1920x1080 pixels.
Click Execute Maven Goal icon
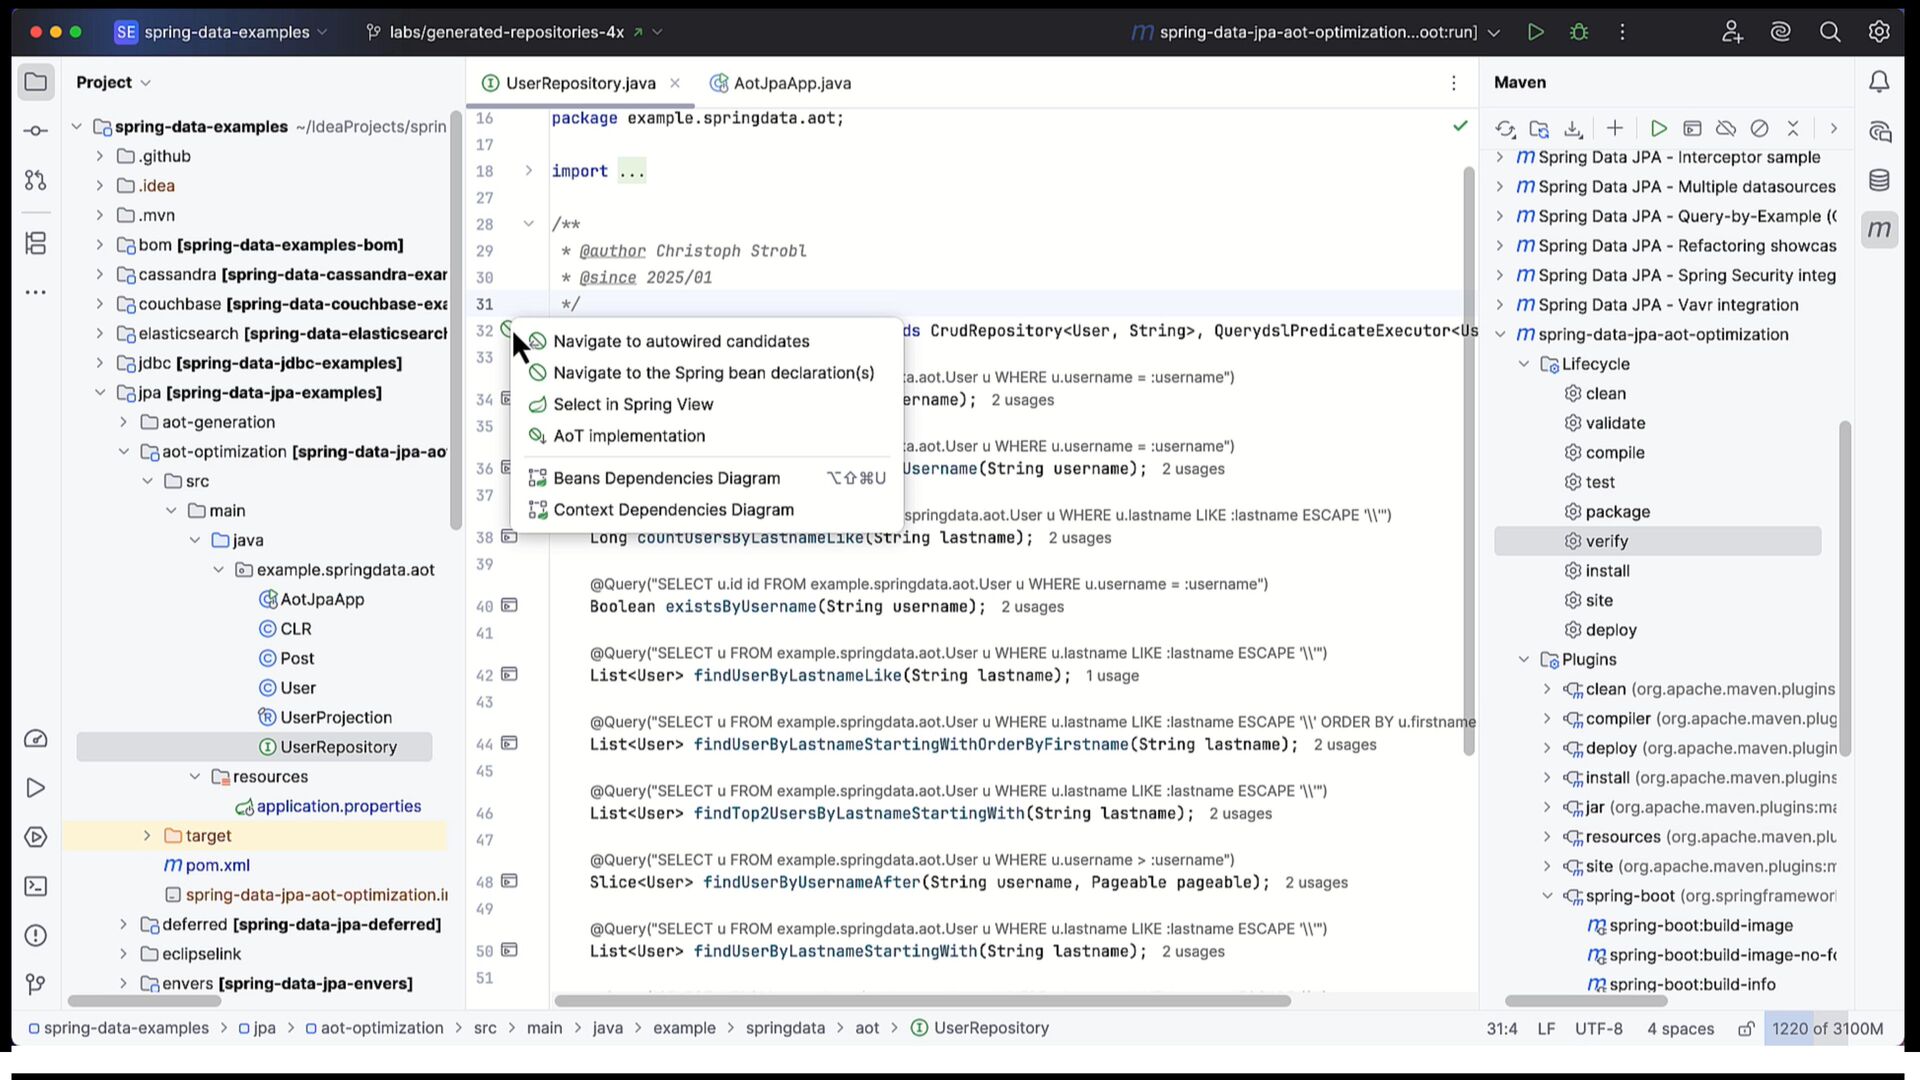[x=1692, y=129]
